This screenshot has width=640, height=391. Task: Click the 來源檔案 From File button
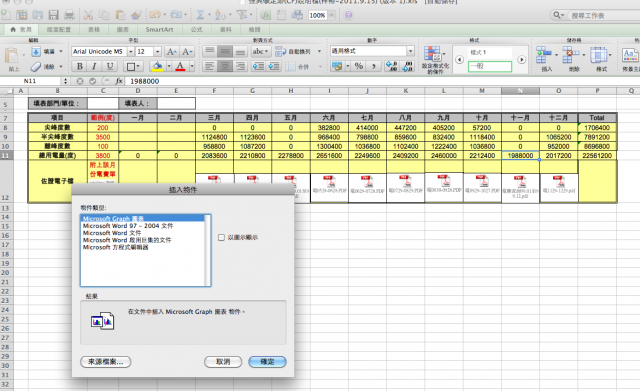106,362
